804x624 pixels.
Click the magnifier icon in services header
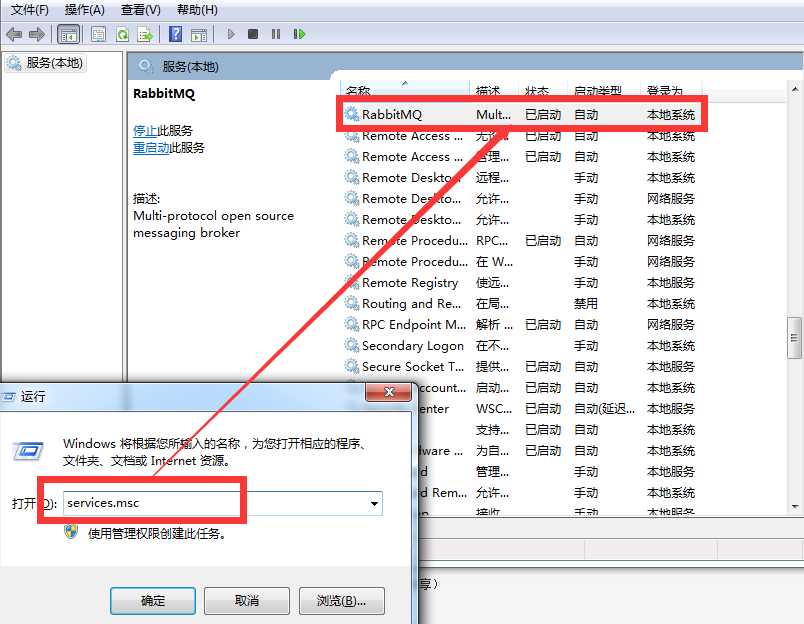pos(145,66)
